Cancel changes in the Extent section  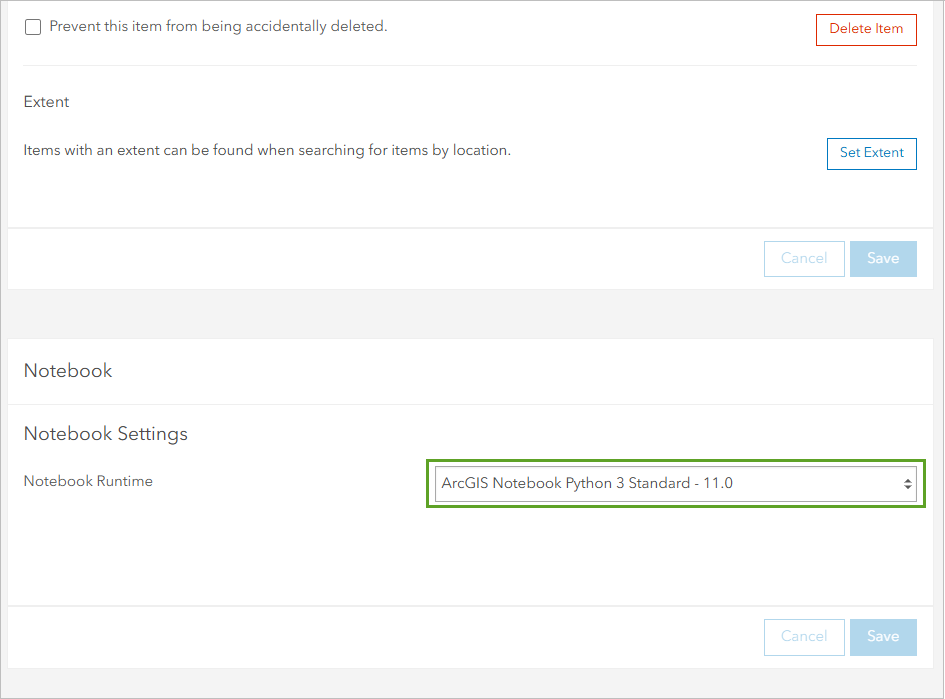(x=804, y=259)
